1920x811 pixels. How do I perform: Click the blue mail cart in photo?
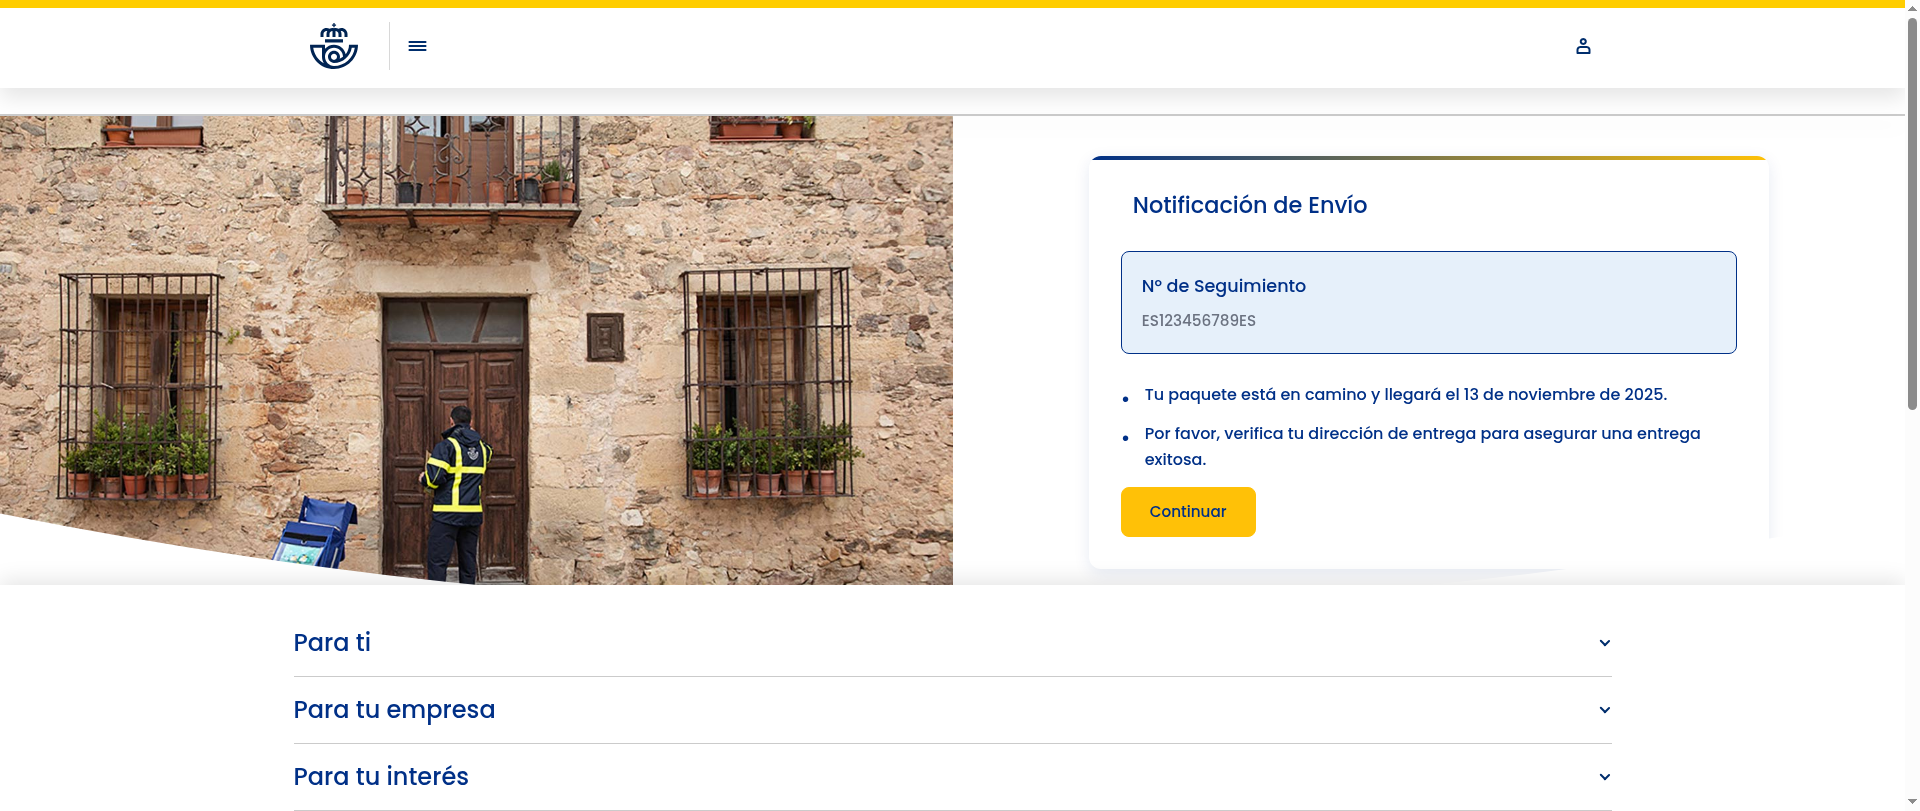pos(315,535)
